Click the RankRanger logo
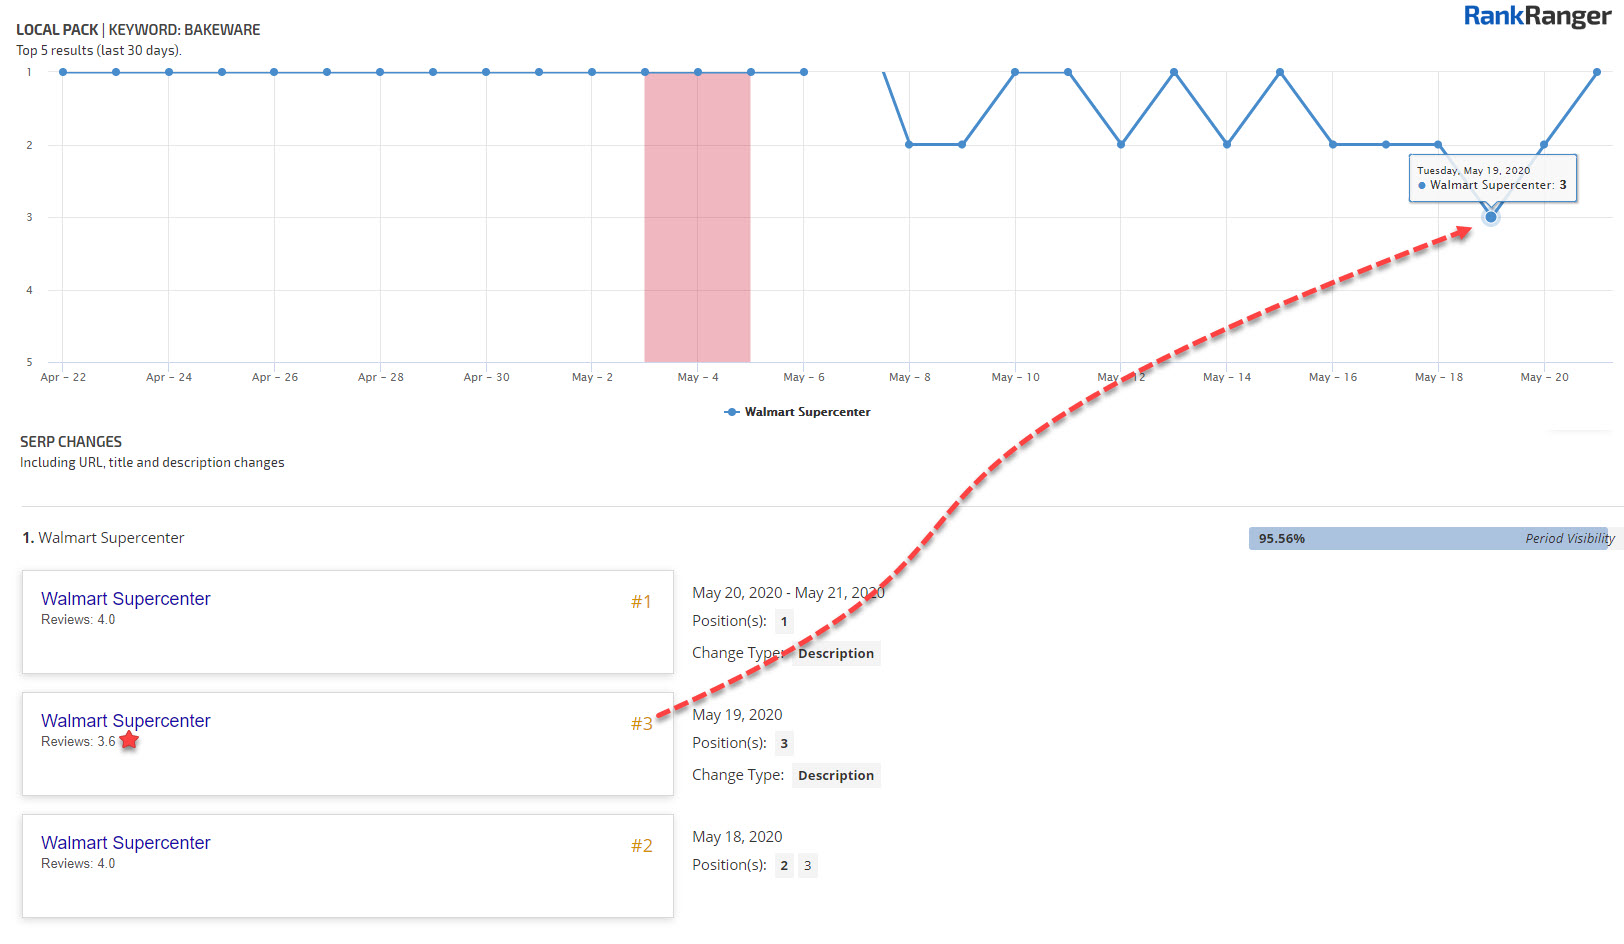The width and height of the screenshot is (1624, 944). (x=1537, y=17)
